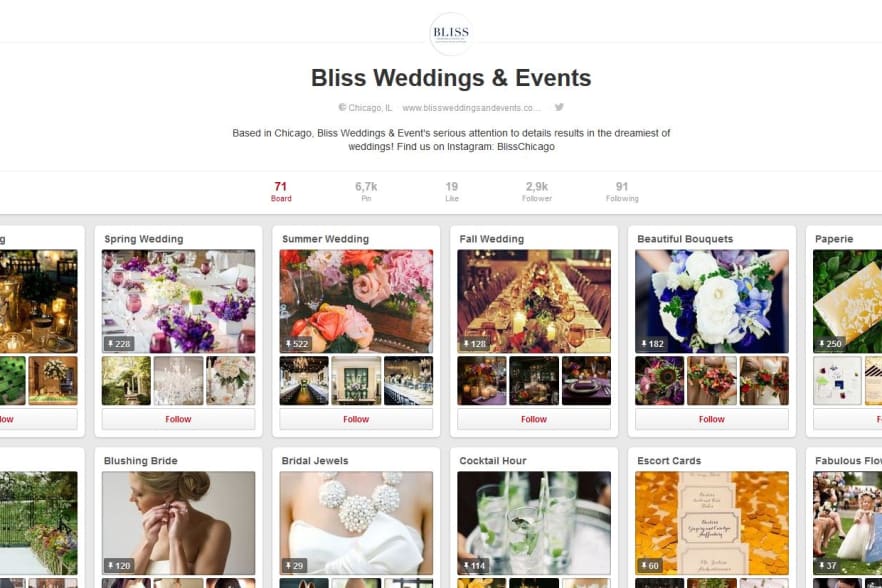View the 2,9k Follower tab

pos(537,191)
